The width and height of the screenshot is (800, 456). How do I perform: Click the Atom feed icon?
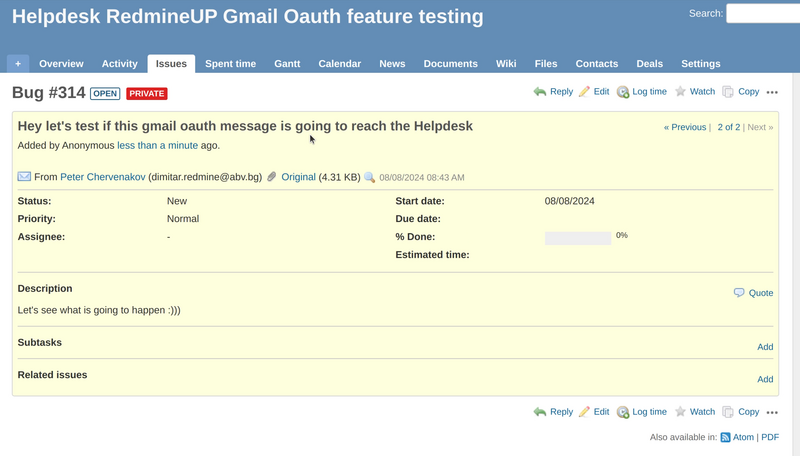pyautogui.click(x=726, y=437)
